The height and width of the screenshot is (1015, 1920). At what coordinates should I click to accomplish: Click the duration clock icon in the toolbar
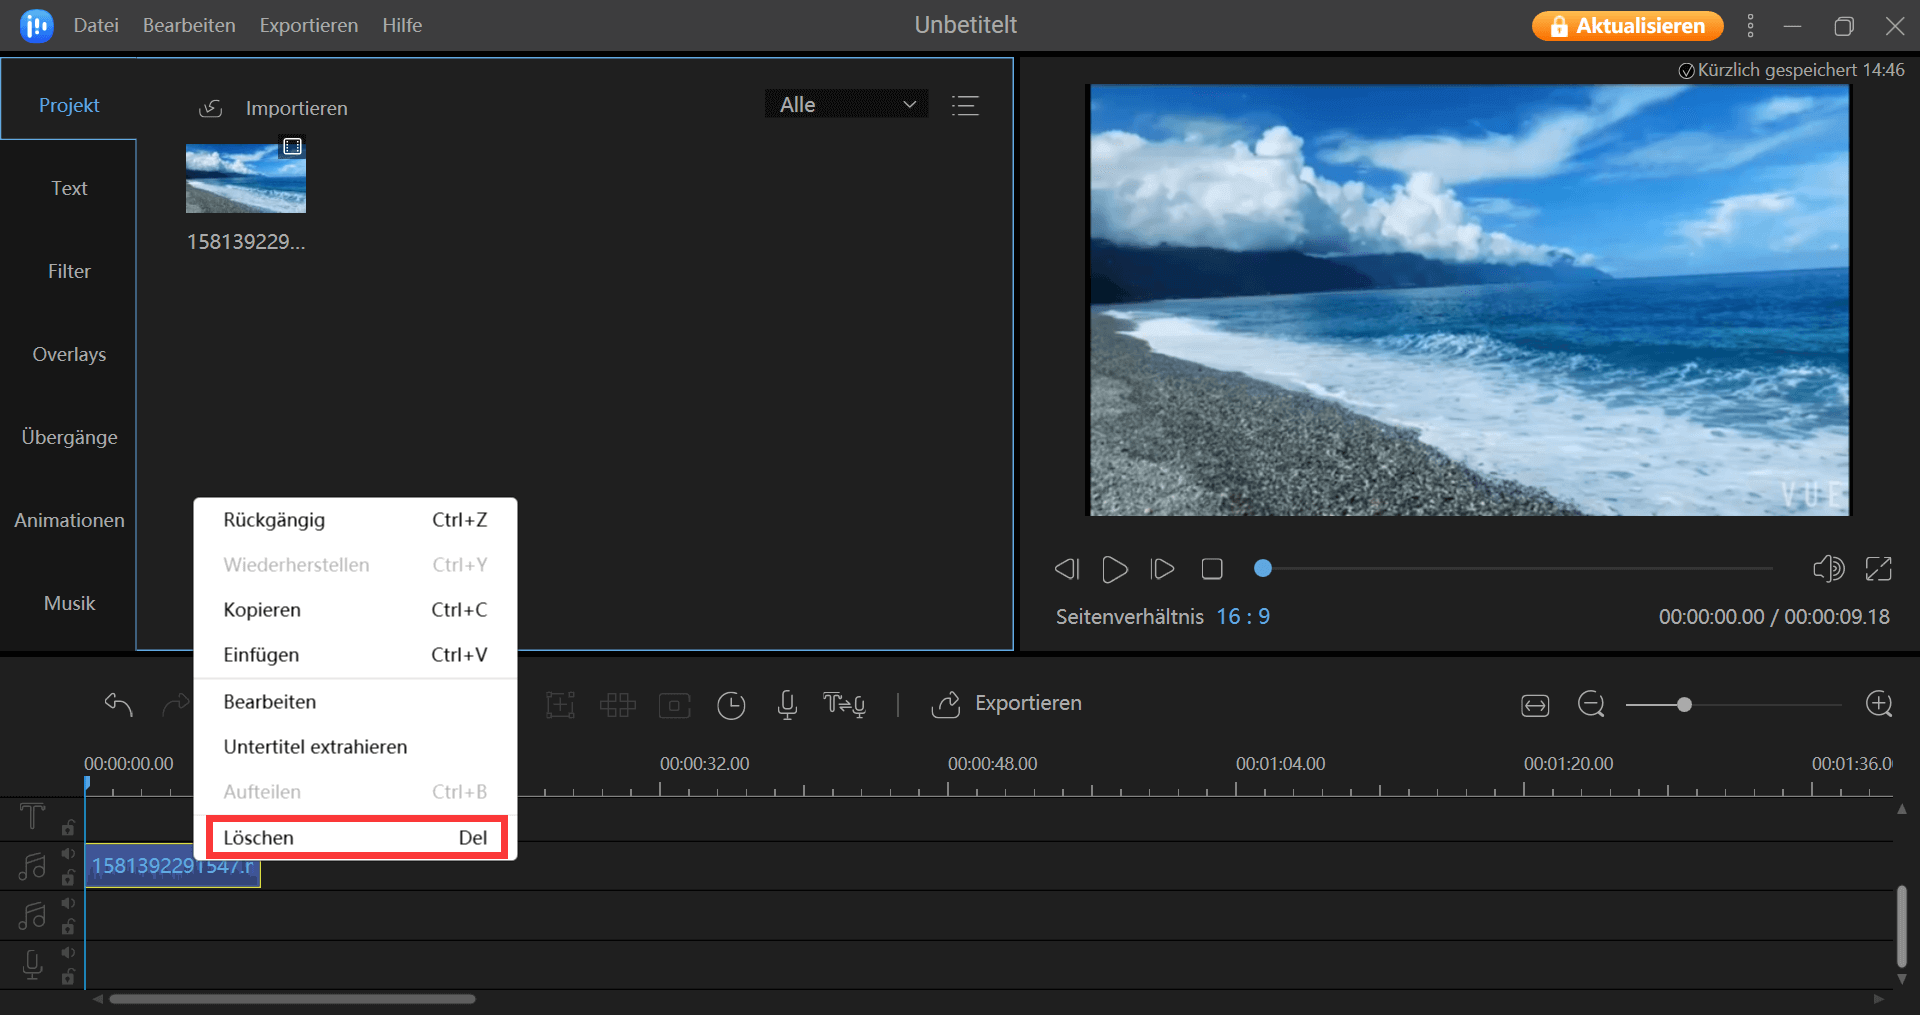[x=731, y=705]
